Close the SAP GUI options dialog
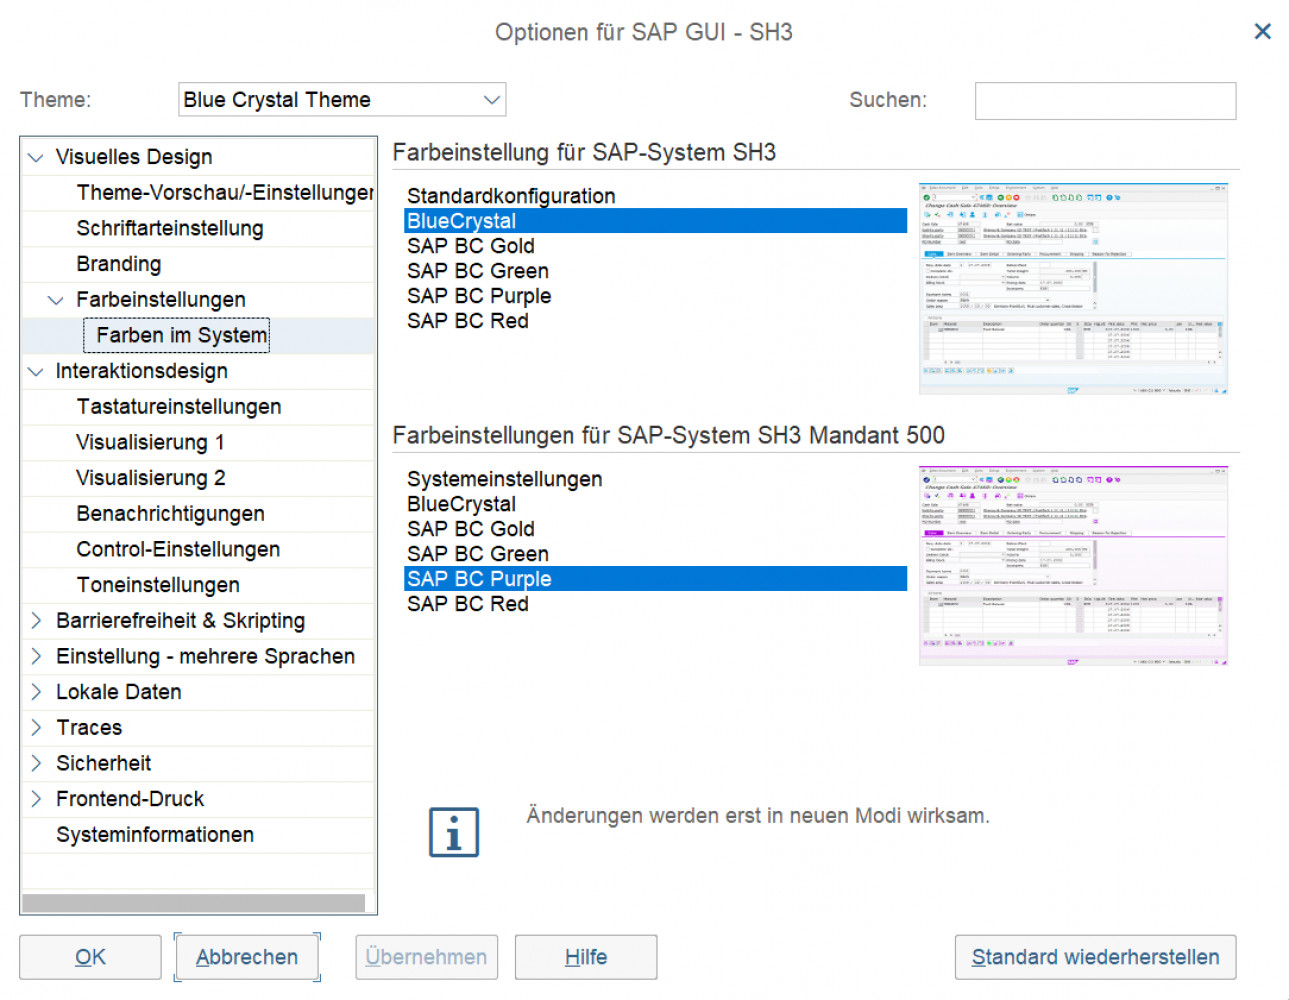1289x1000 pixels. (x=1262, y=32)
